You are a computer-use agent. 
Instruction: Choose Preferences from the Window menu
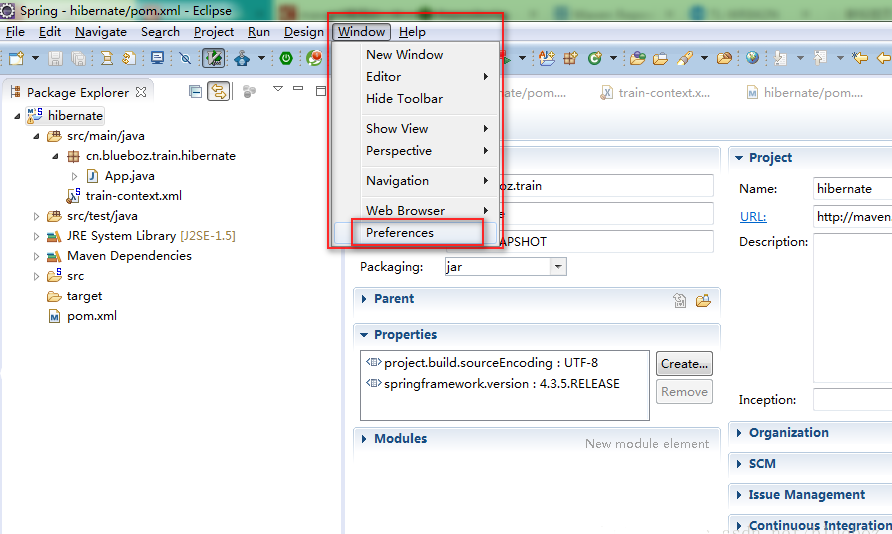[415, 233]
